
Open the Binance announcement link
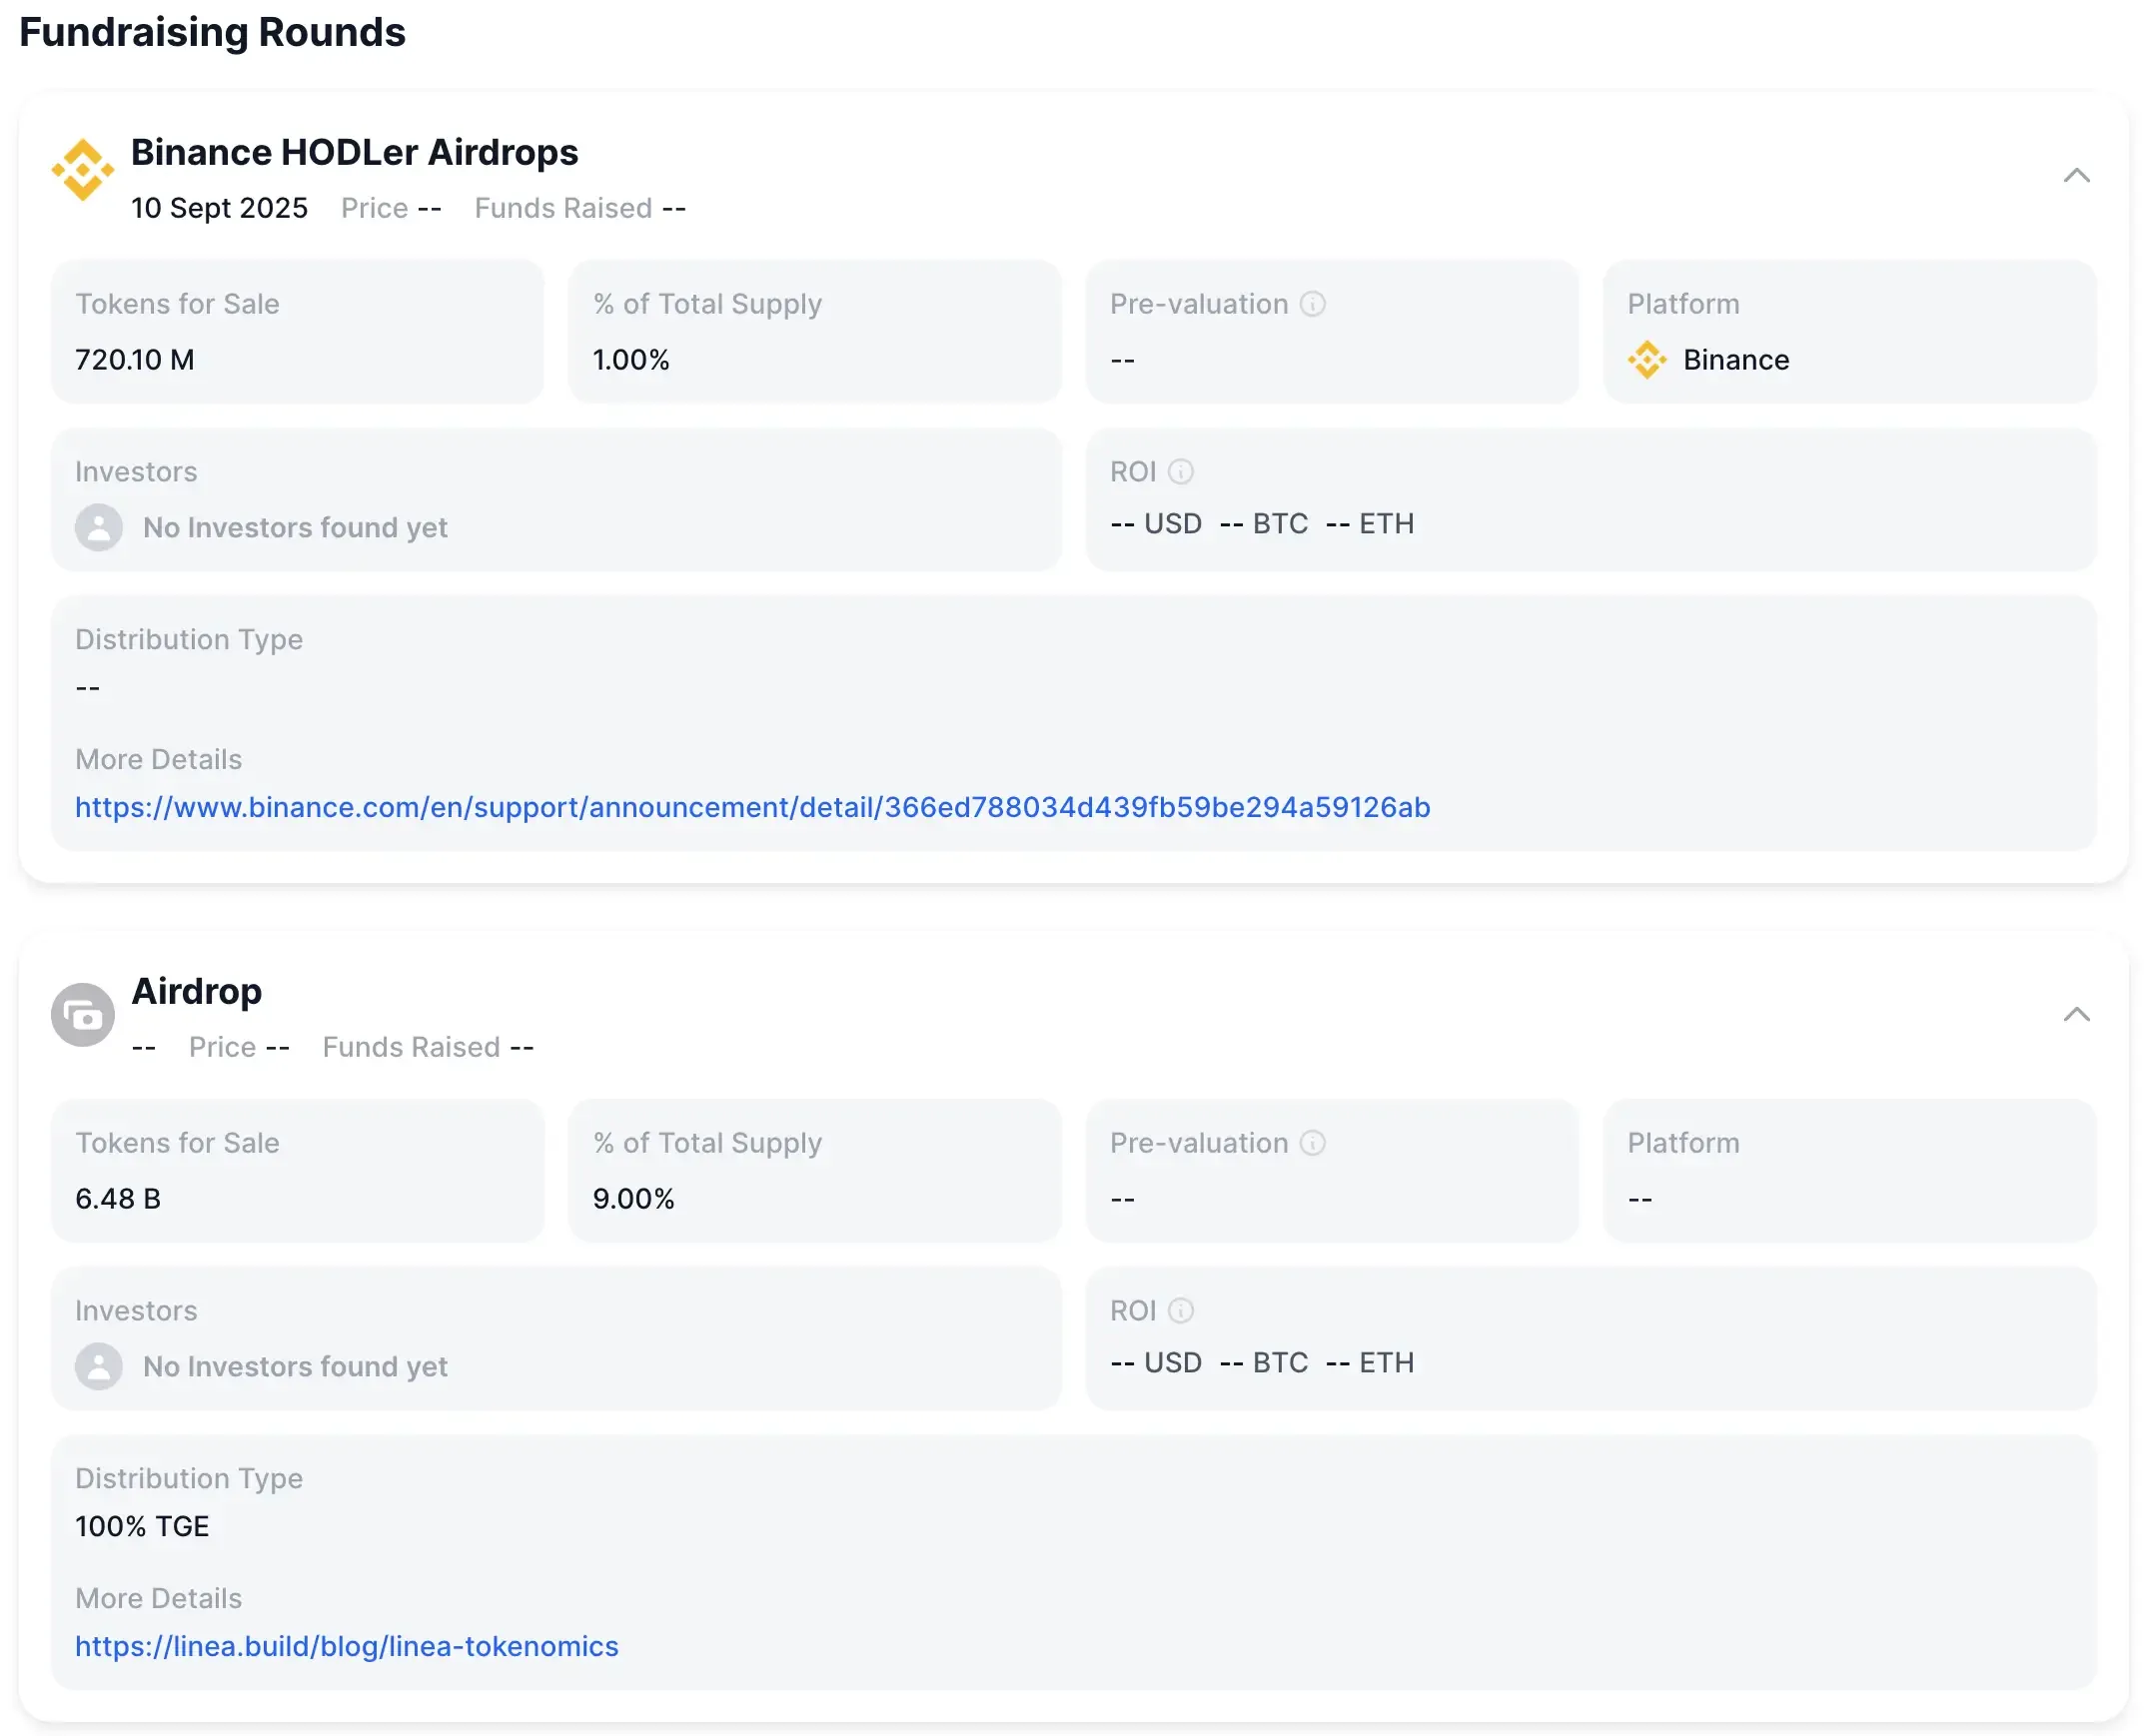752,807
